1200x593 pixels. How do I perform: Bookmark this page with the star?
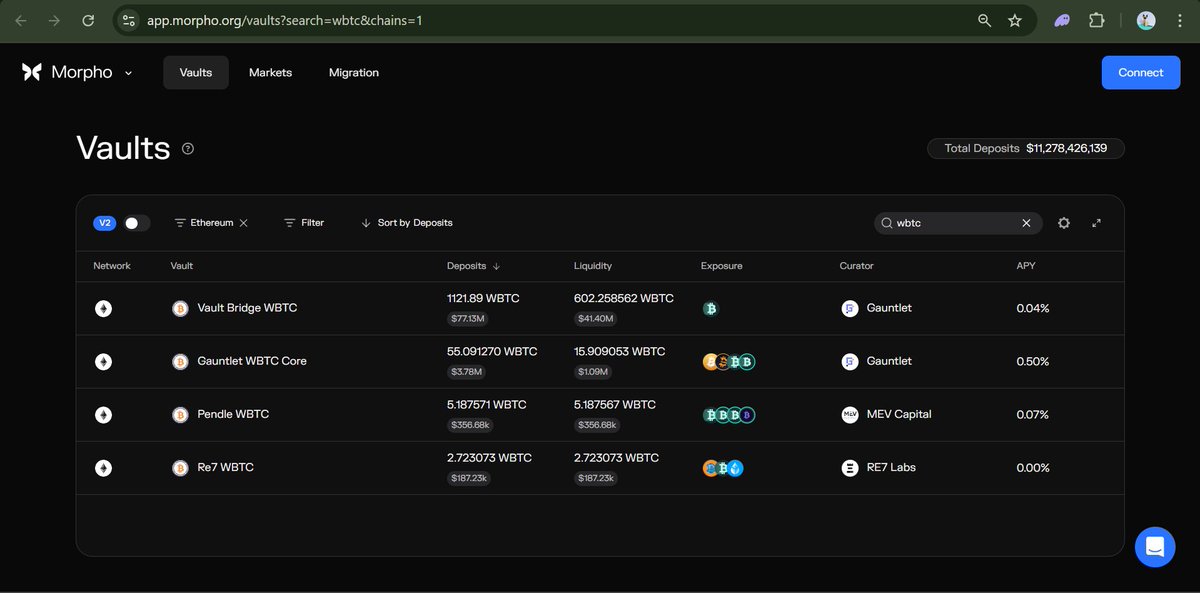(x=1015, y=20)
